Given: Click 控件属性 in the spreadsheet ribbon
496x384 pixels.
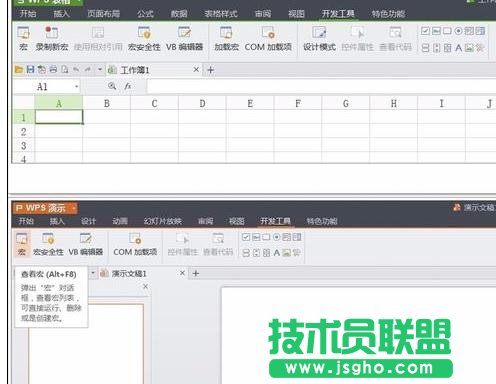Looking at the screenshot, I should coord(357,39).
